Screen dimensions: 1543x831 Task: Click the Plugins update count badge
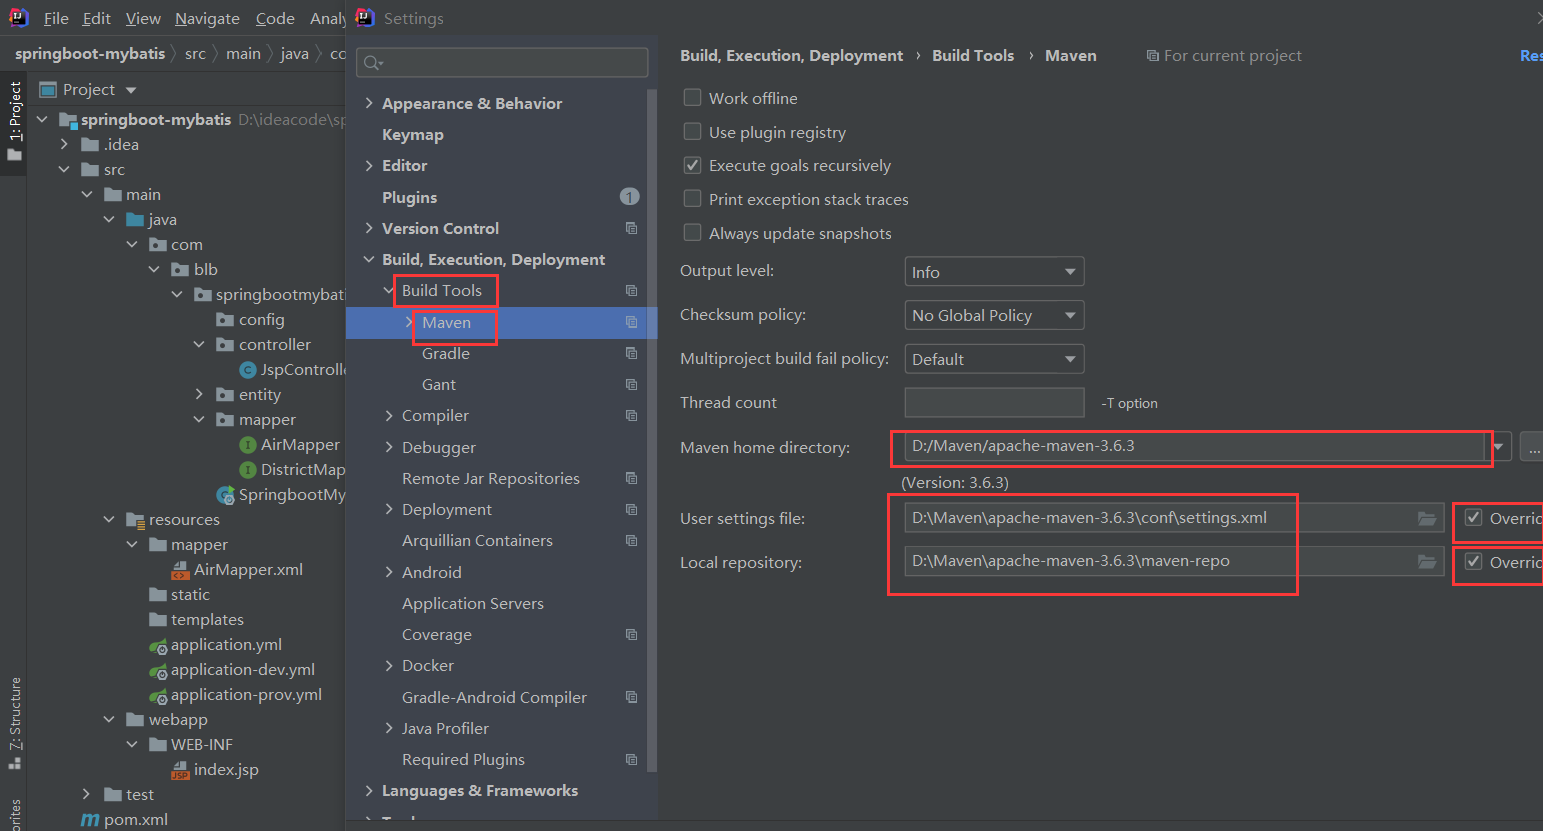629,197
